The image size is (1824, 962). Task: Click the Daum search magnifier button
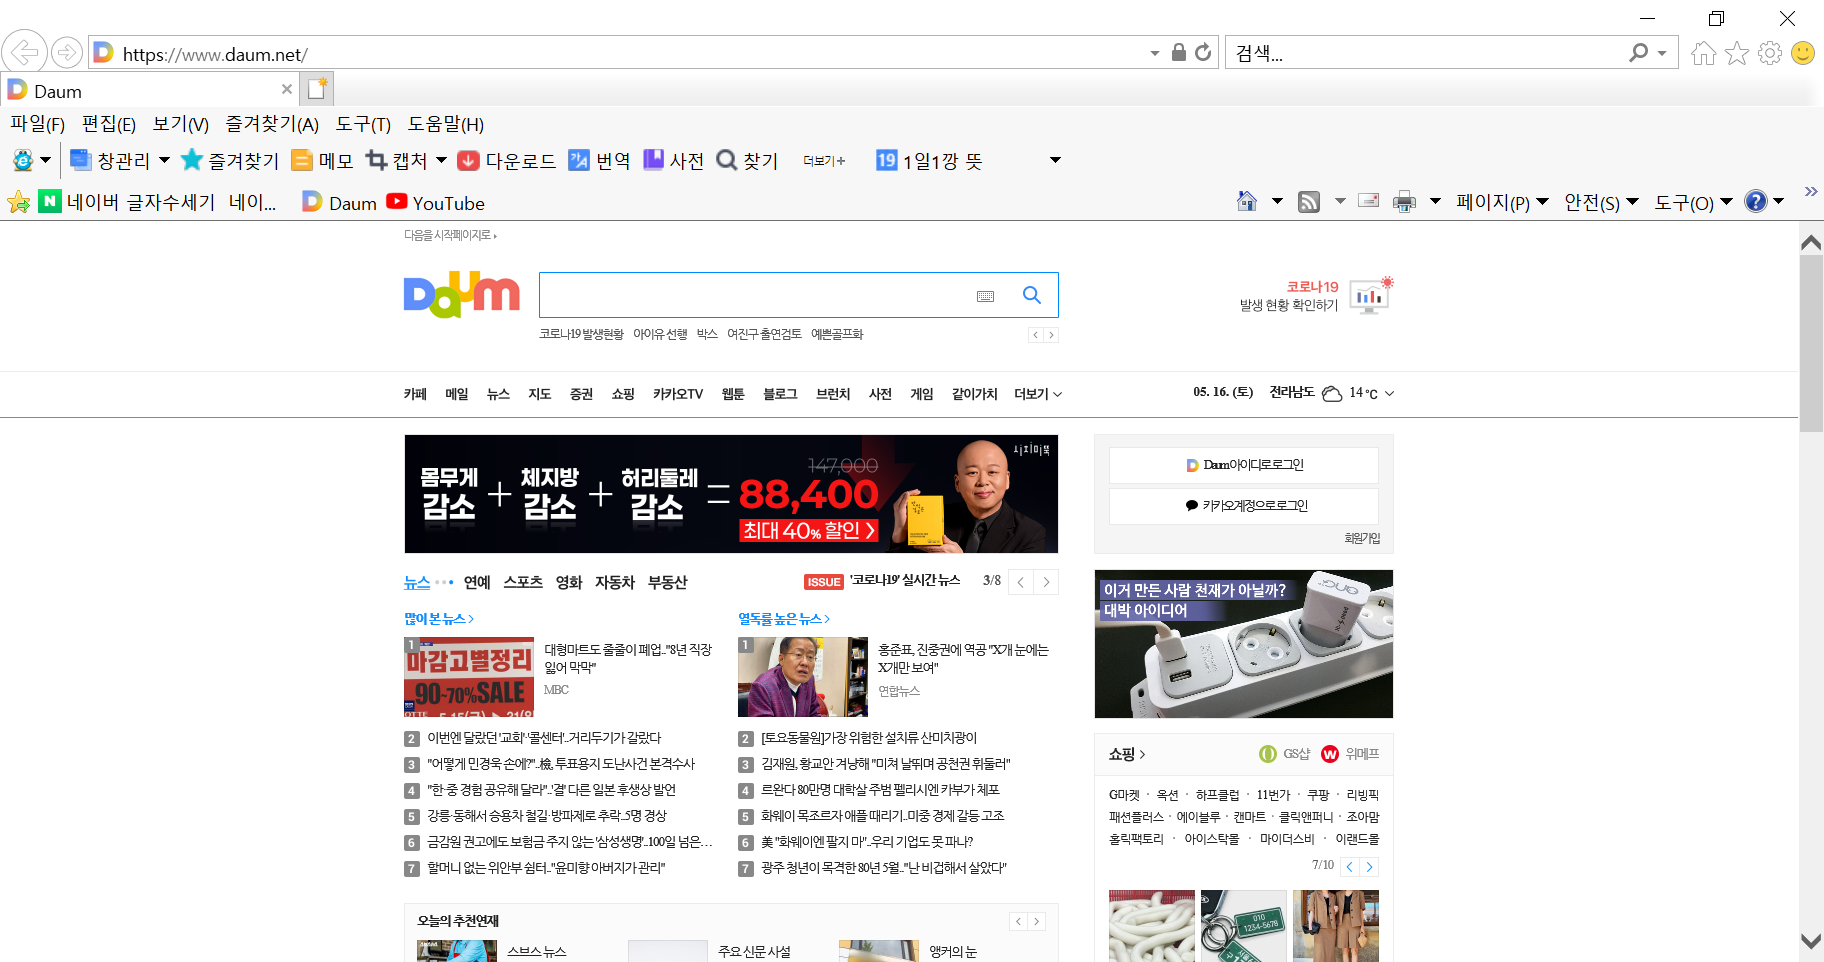(x=1032, y=295)
